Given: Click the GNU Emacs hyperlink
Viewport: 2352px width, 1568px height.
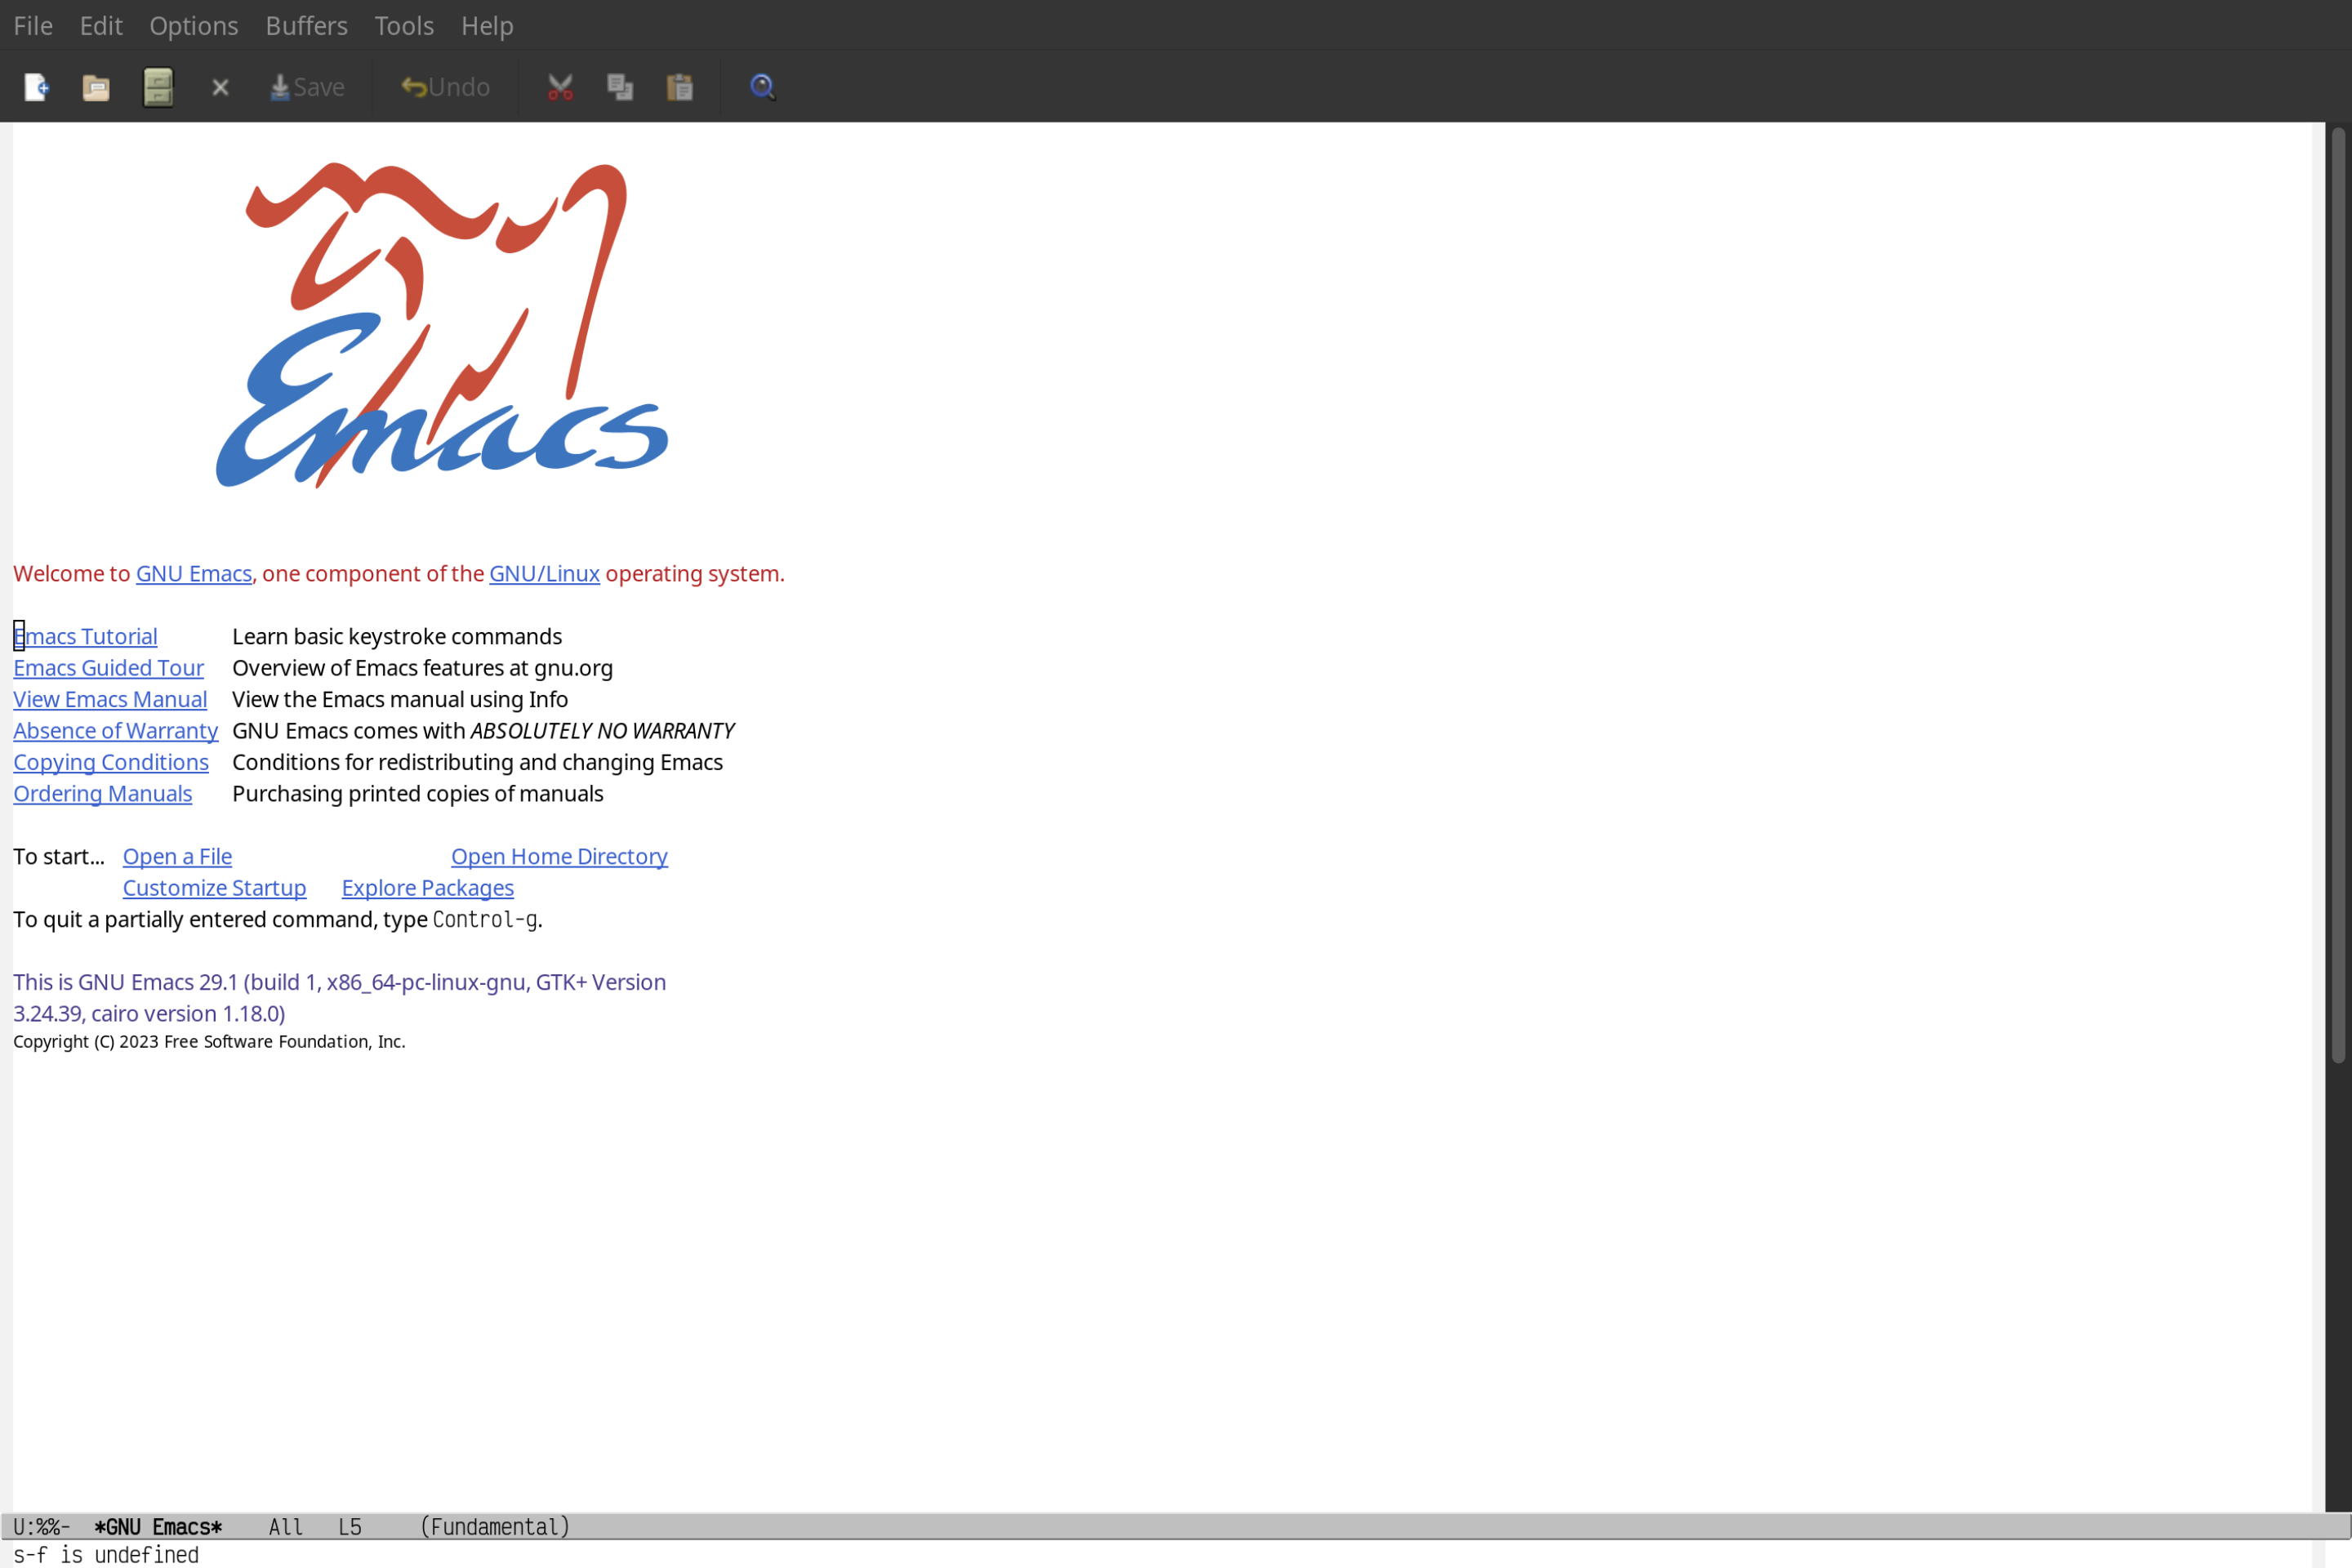Looking at the screenshot, I should click(193, 572).
